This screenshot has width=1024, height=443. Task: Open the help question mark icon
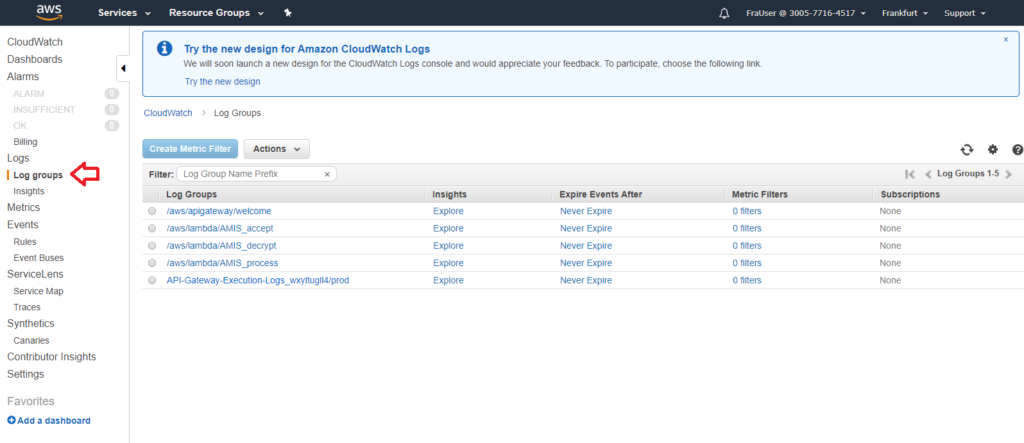coord(1017,149)
